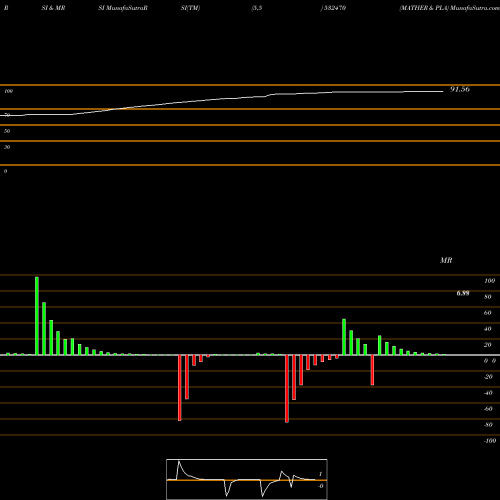
Task: Click the SI MunafaSutraR header text
Action: click(123, 8)
